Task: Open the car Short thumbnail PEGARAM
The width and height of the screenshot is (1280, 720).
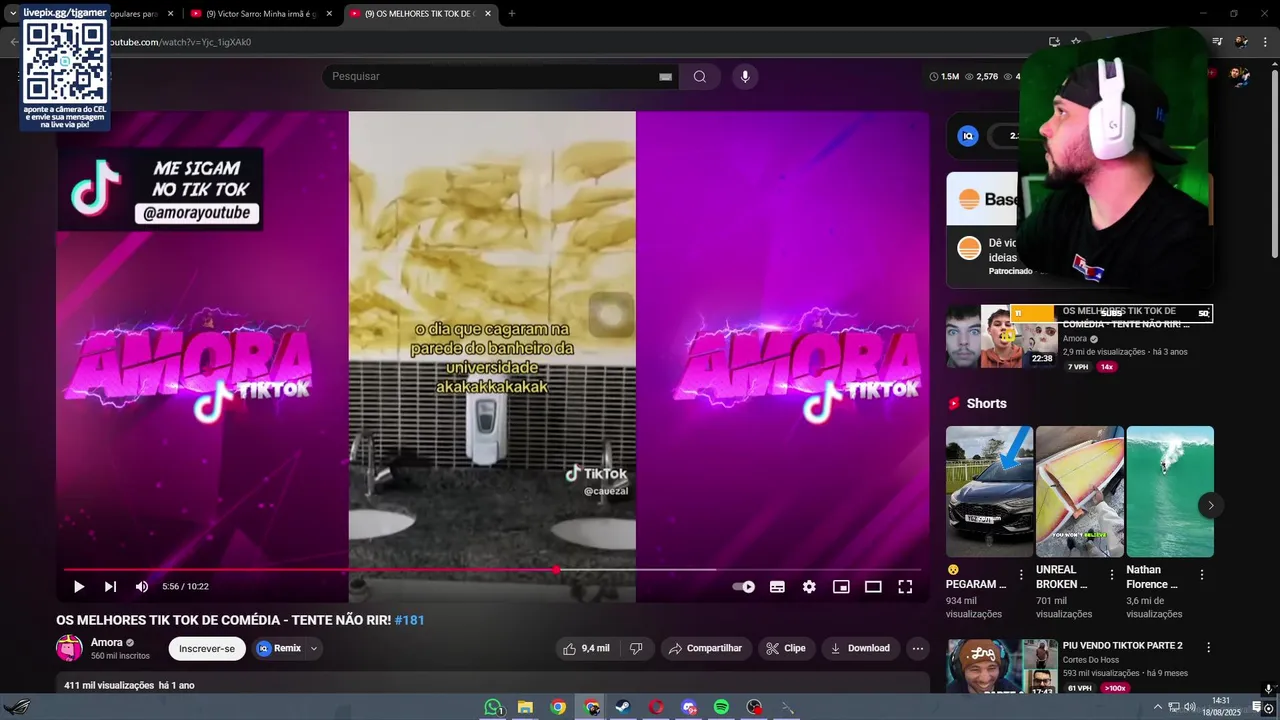Action: pos(990,492)
